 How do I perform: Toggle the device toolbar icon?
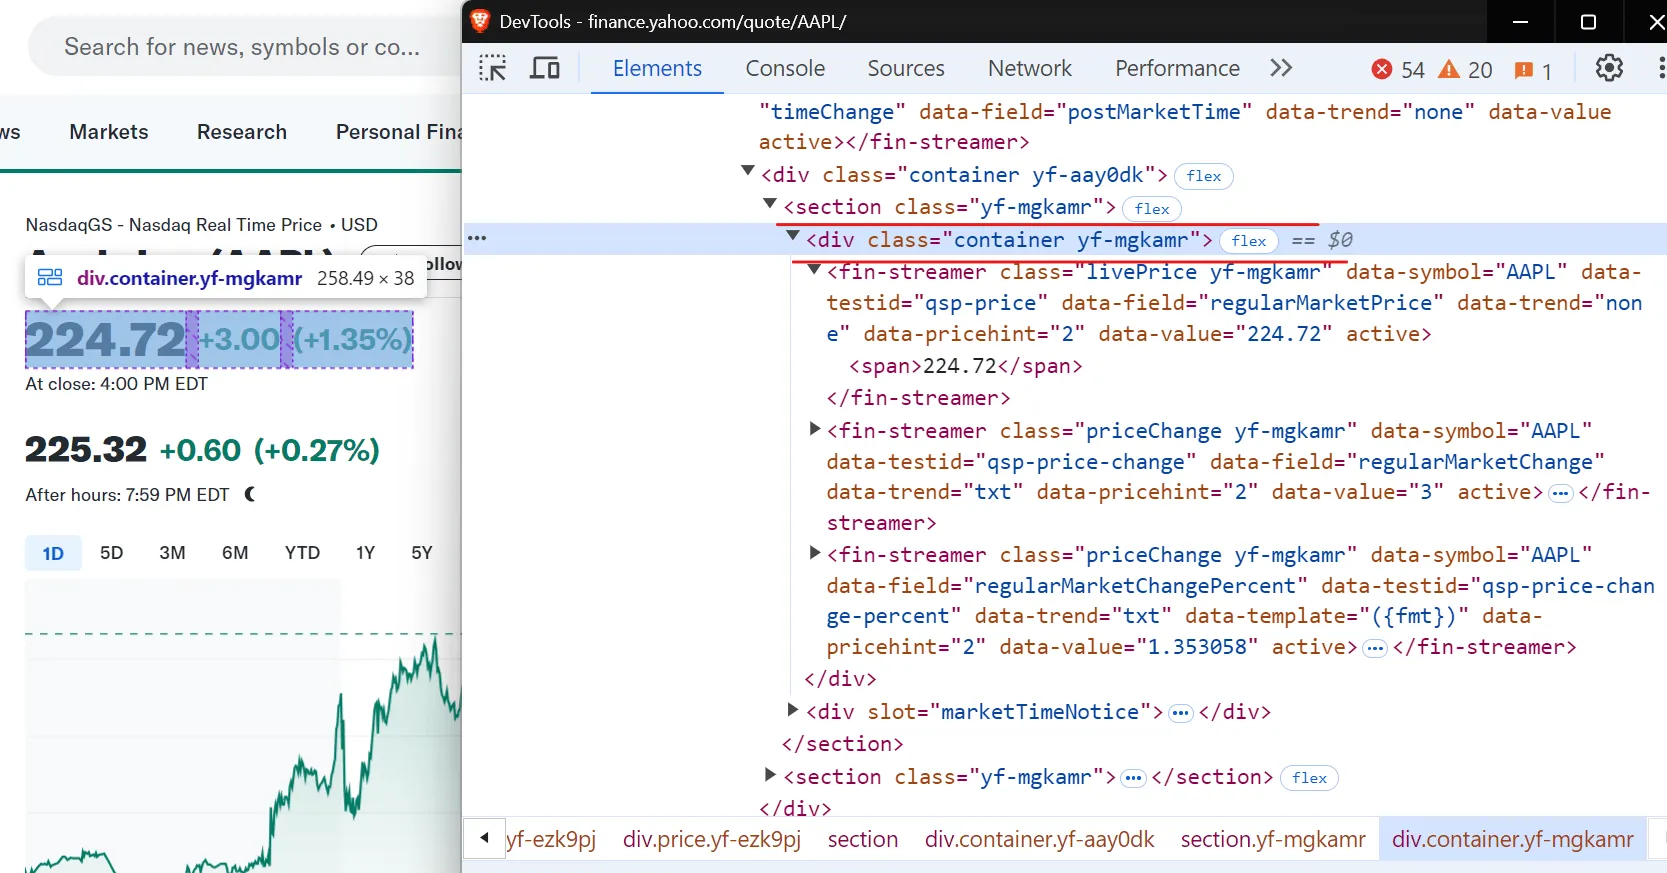[x=545, y=68]
